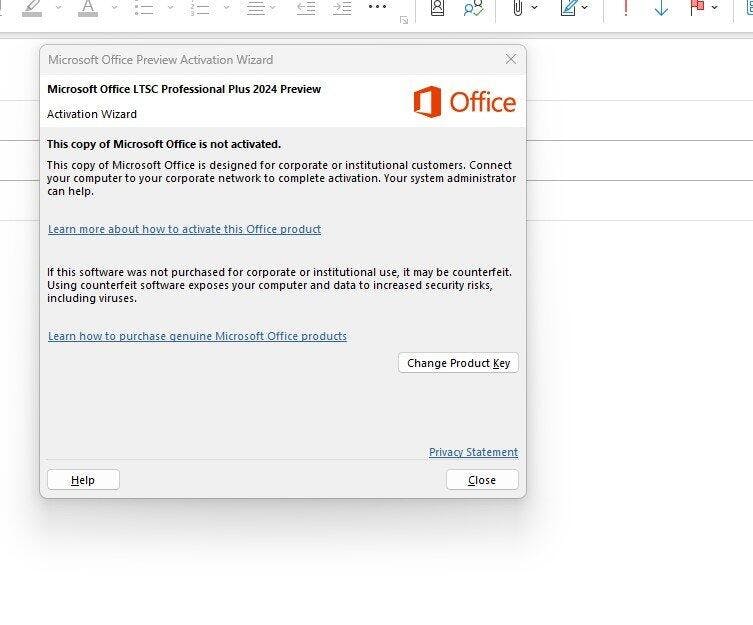Open the Privacy Statement link
The height and width of the screenshot is (625, 753).
(x=473, y=452)
